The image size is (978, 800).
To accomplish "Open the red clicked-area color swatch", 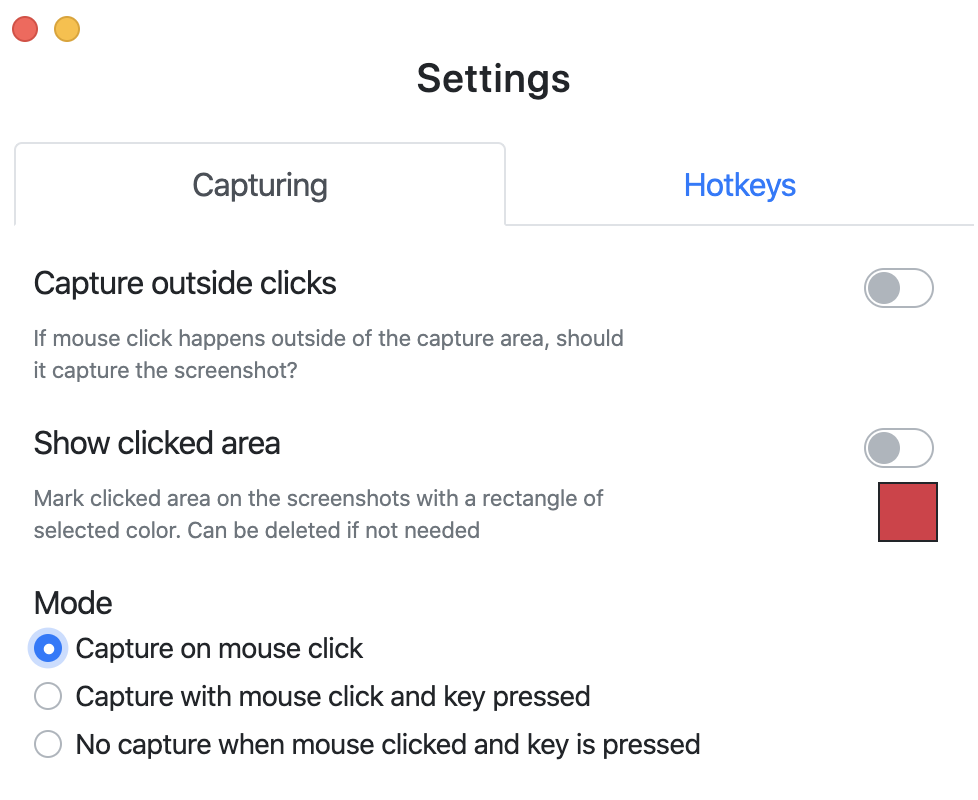I will 907,512.
